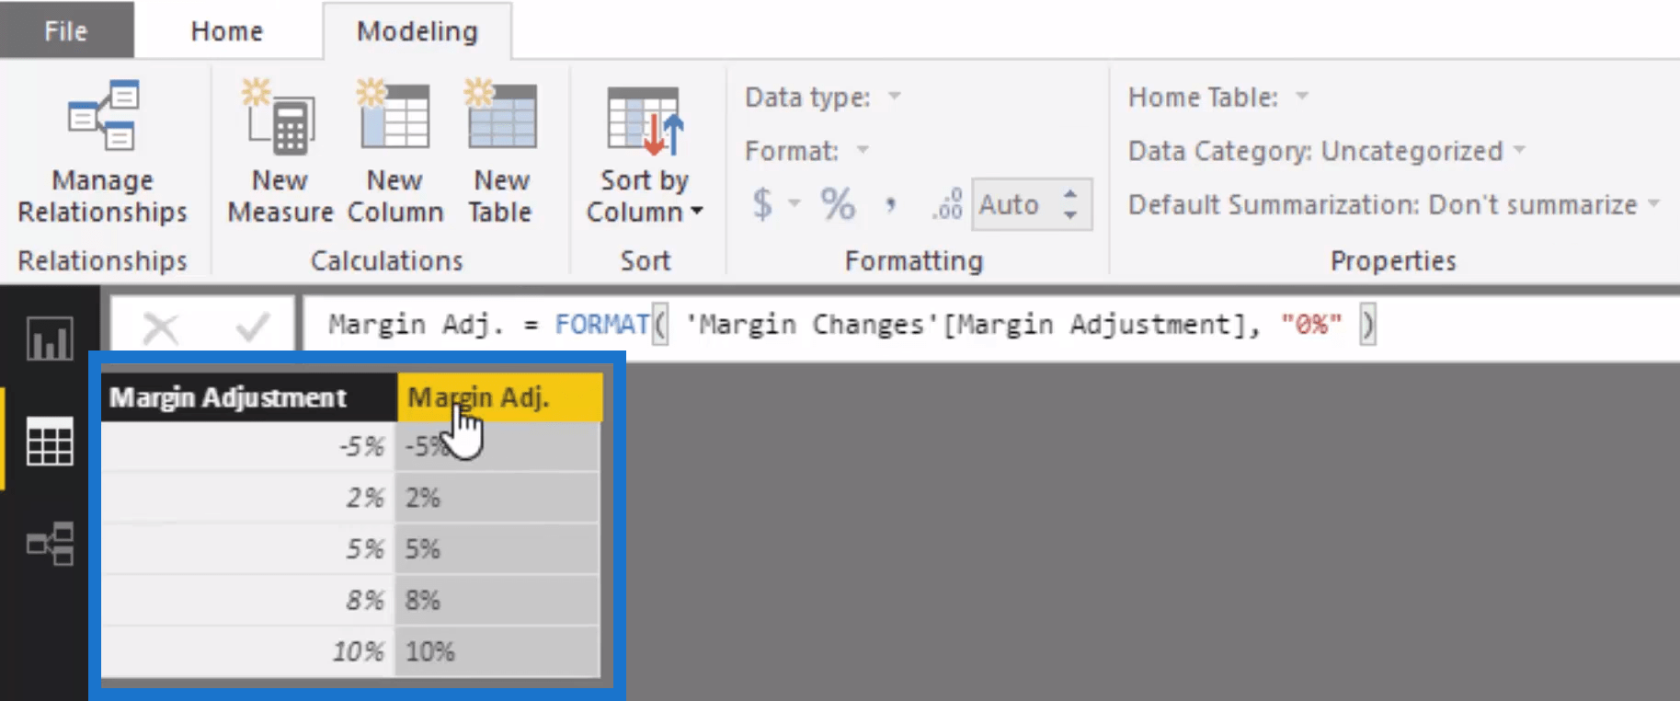
Task: Toggle thousands separator comma
Action: [x=890, y=205]
